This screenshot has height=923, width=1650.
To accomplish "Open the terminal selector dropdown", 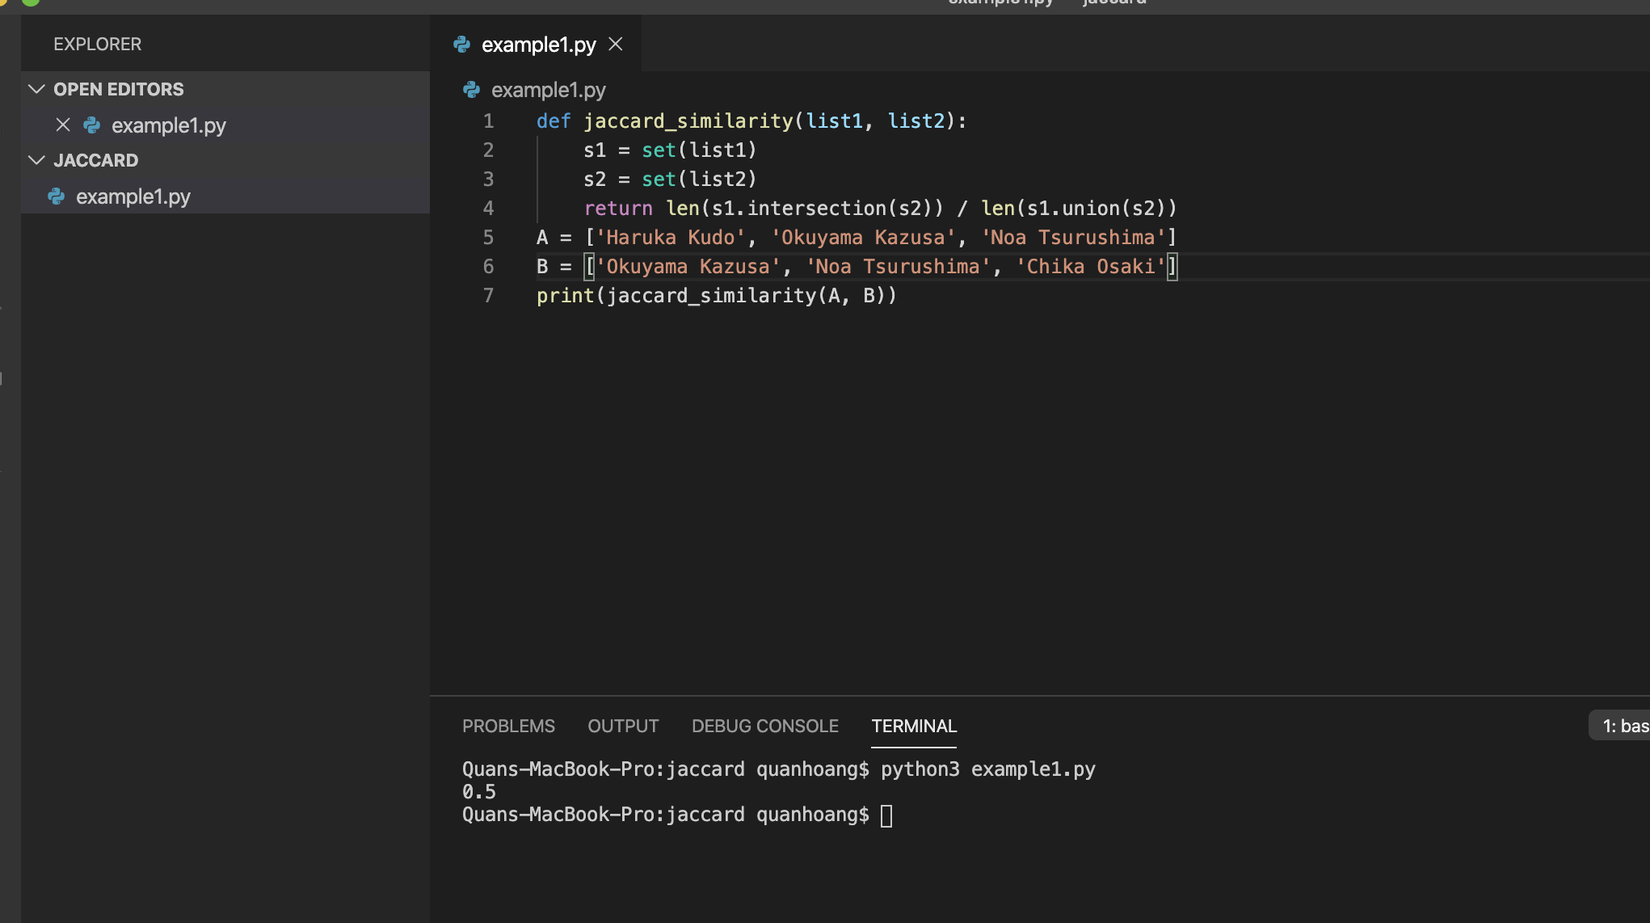I will coord(1622,726).
